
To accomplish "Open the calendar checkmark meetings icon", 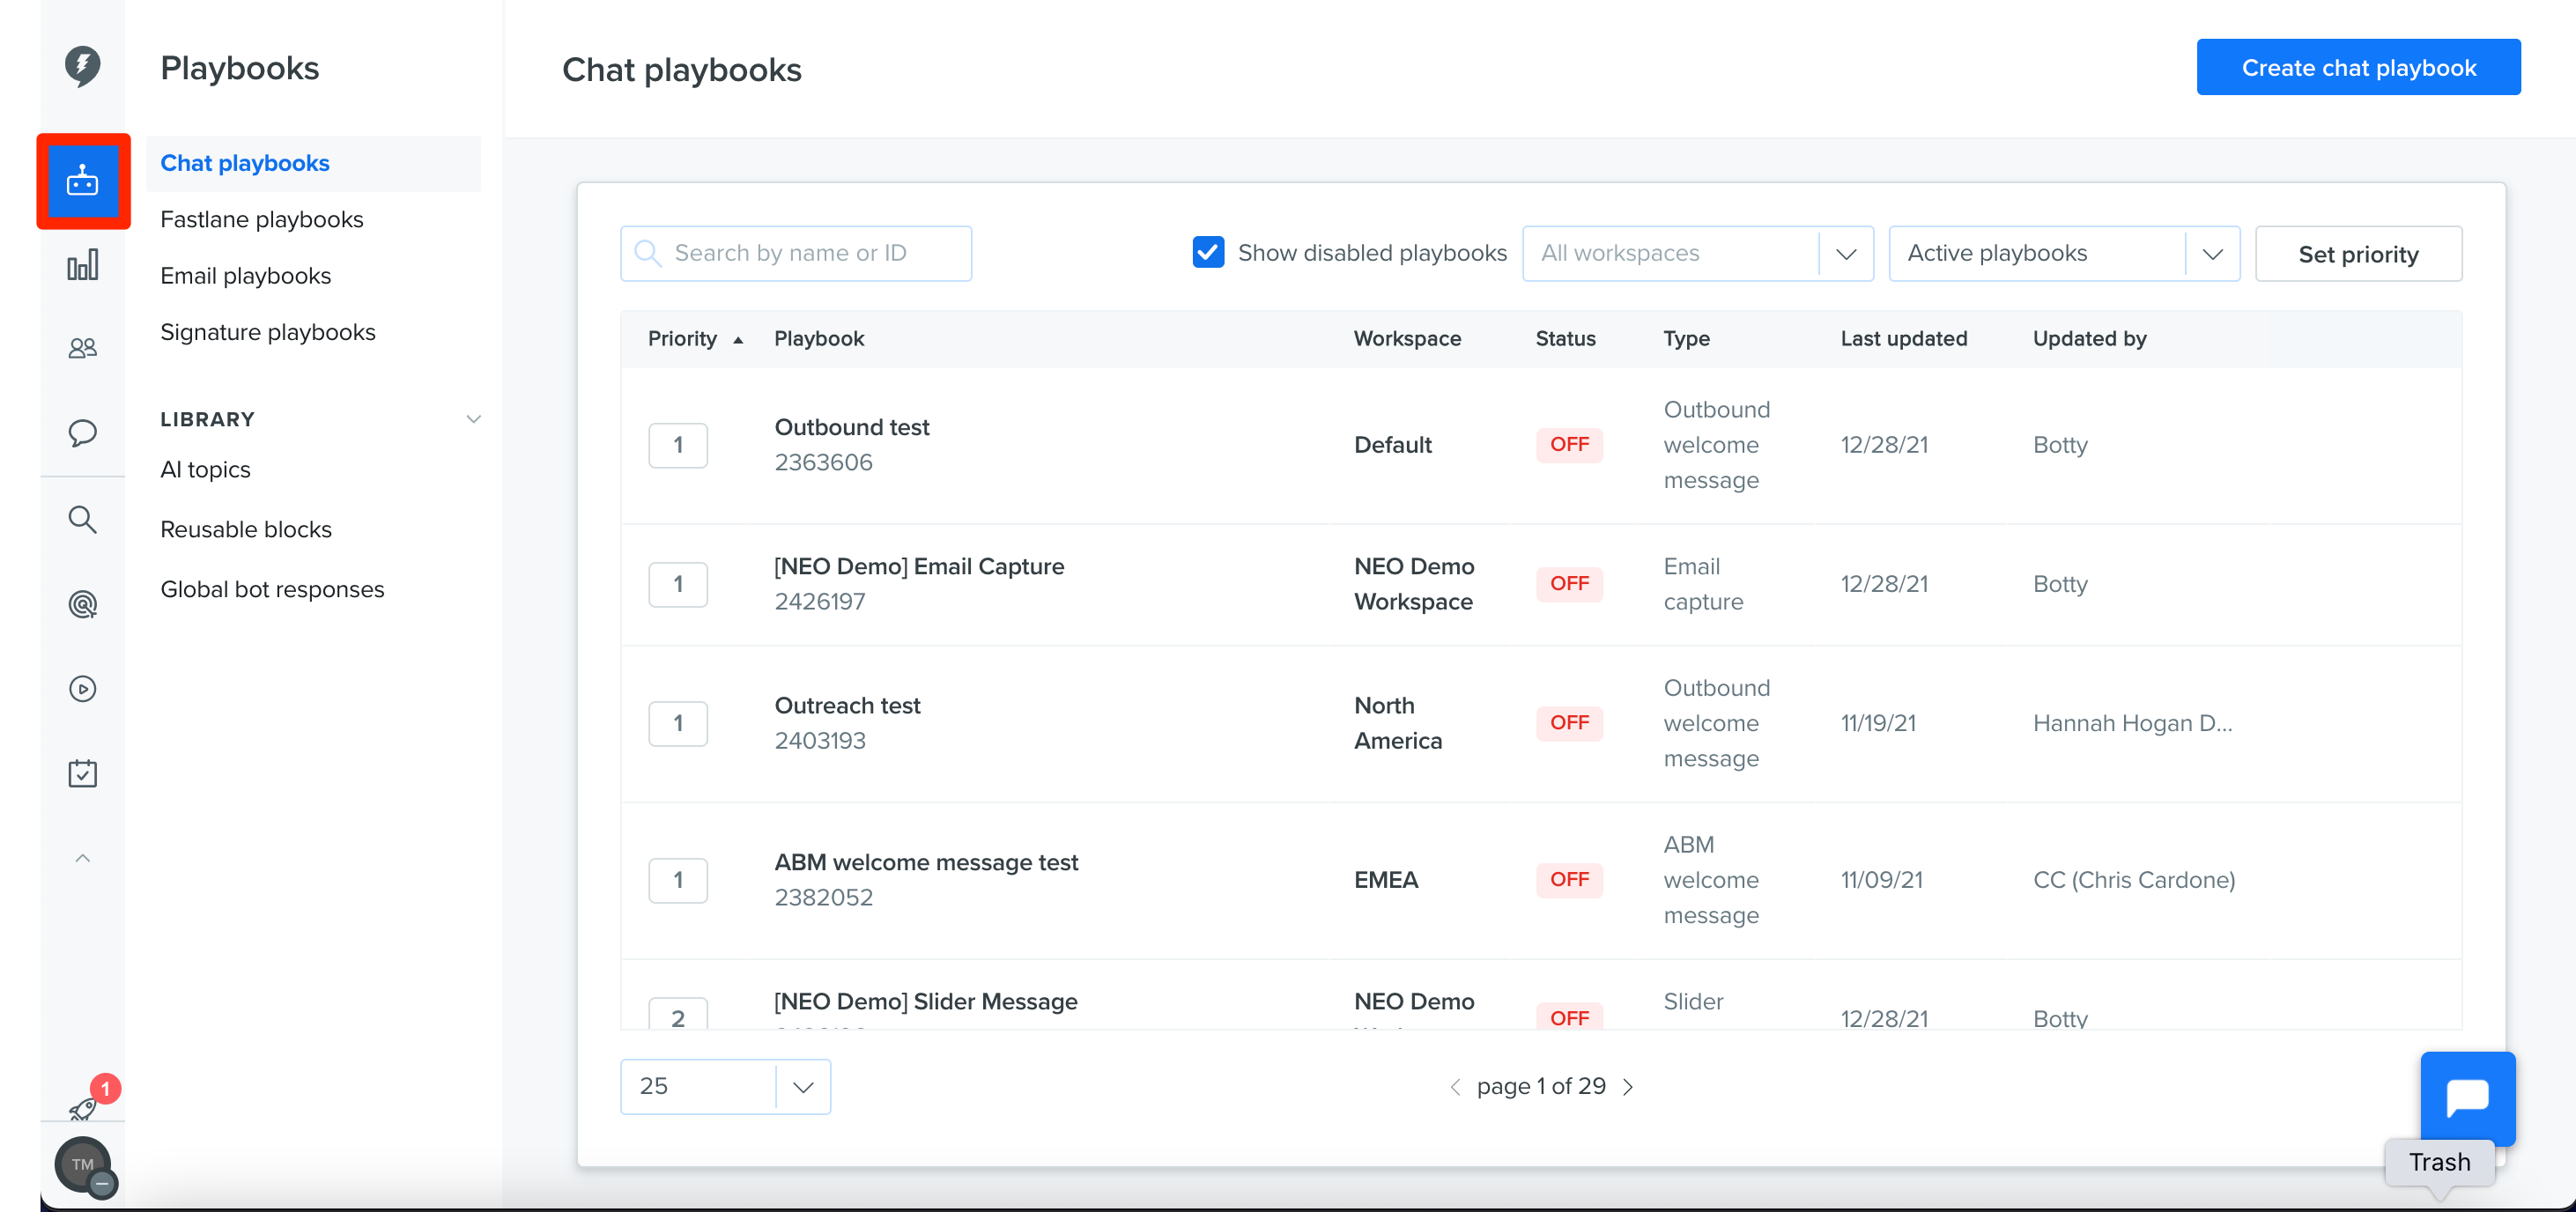I will click(x=83, y=773).
